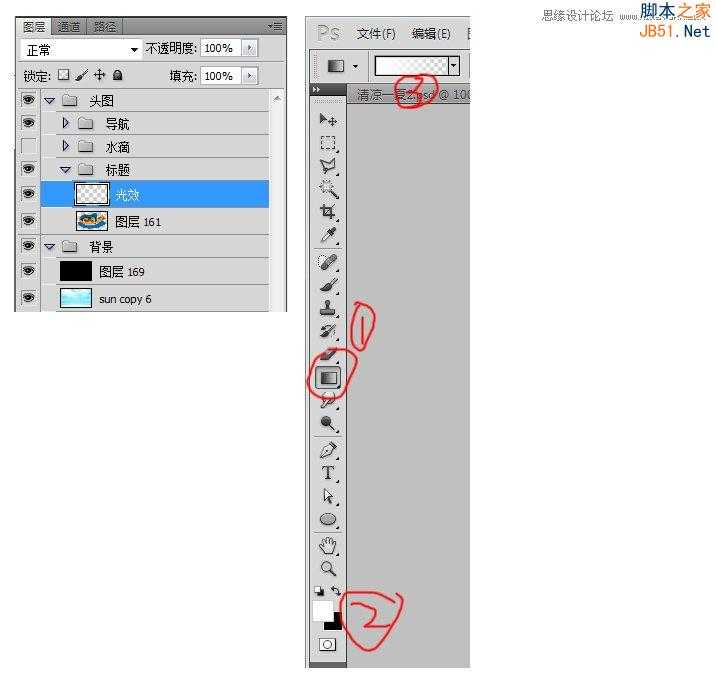Click the lock image pixels brush icon

pos(81,75)
